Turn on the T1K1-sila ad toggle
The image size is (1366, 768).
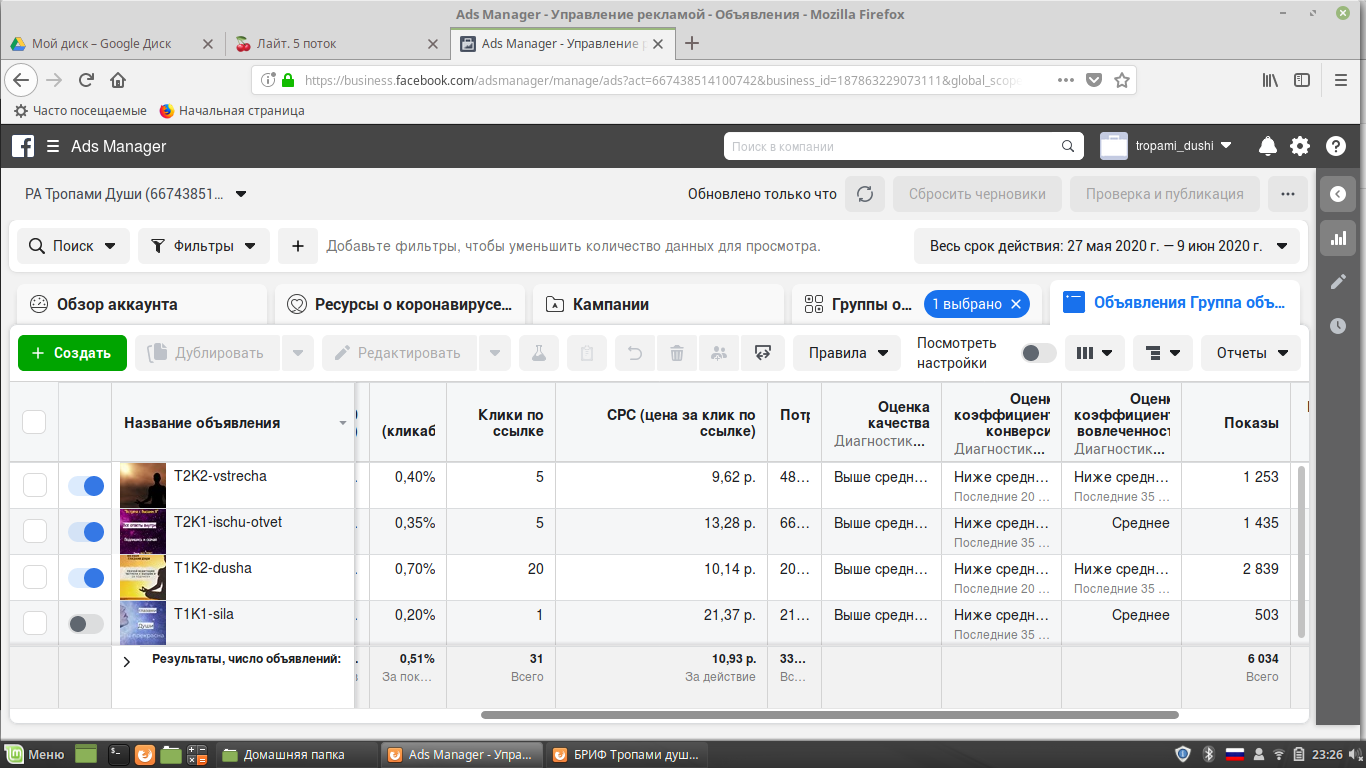(x=86, y=624)
